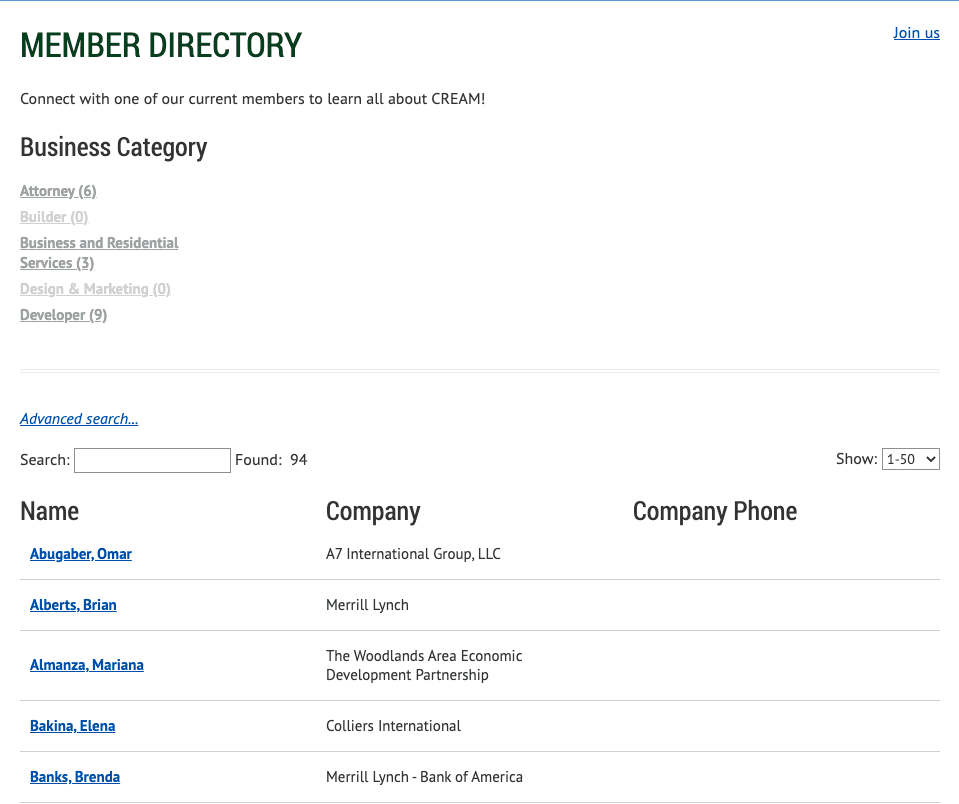Select The Woodlands Area Economic Development cell

(424, 665)
